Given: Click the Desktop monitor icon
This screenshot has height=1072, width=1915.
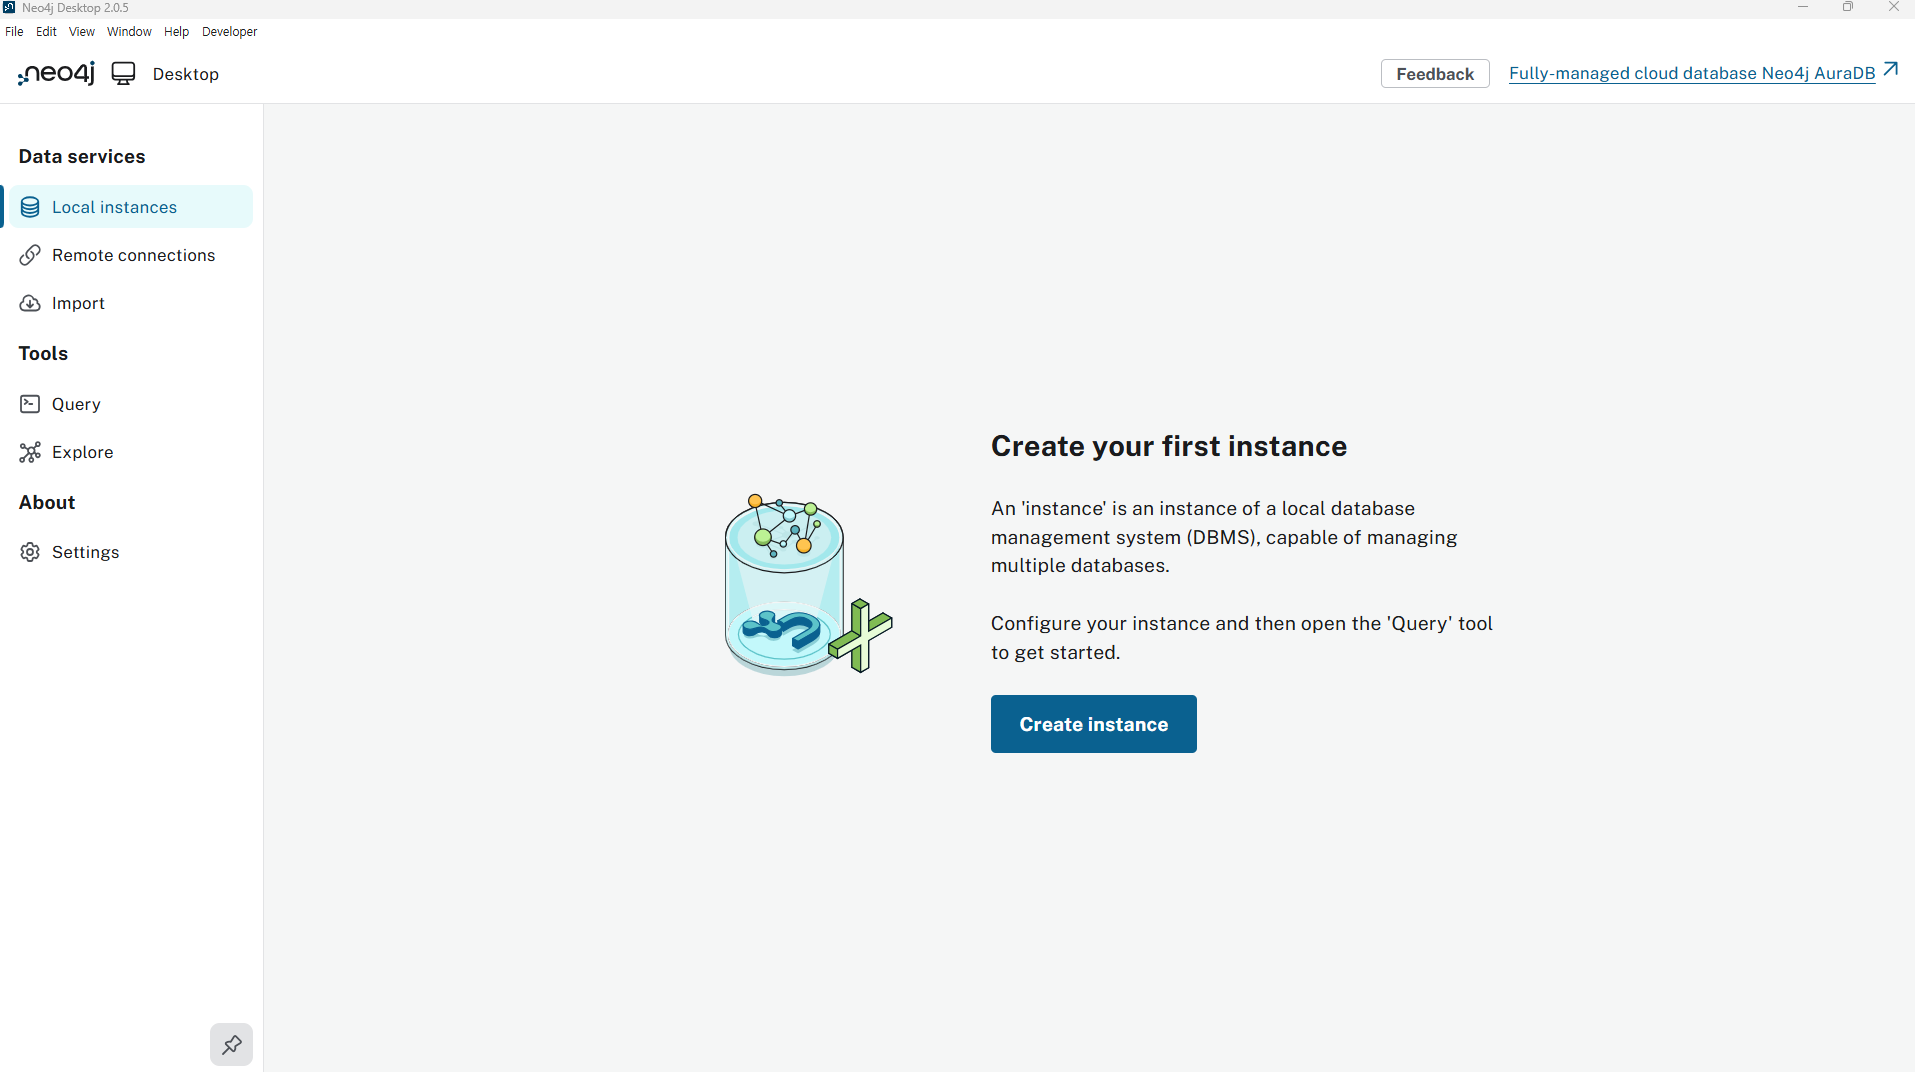Looking at the screenshot, I should coord(123,74).
